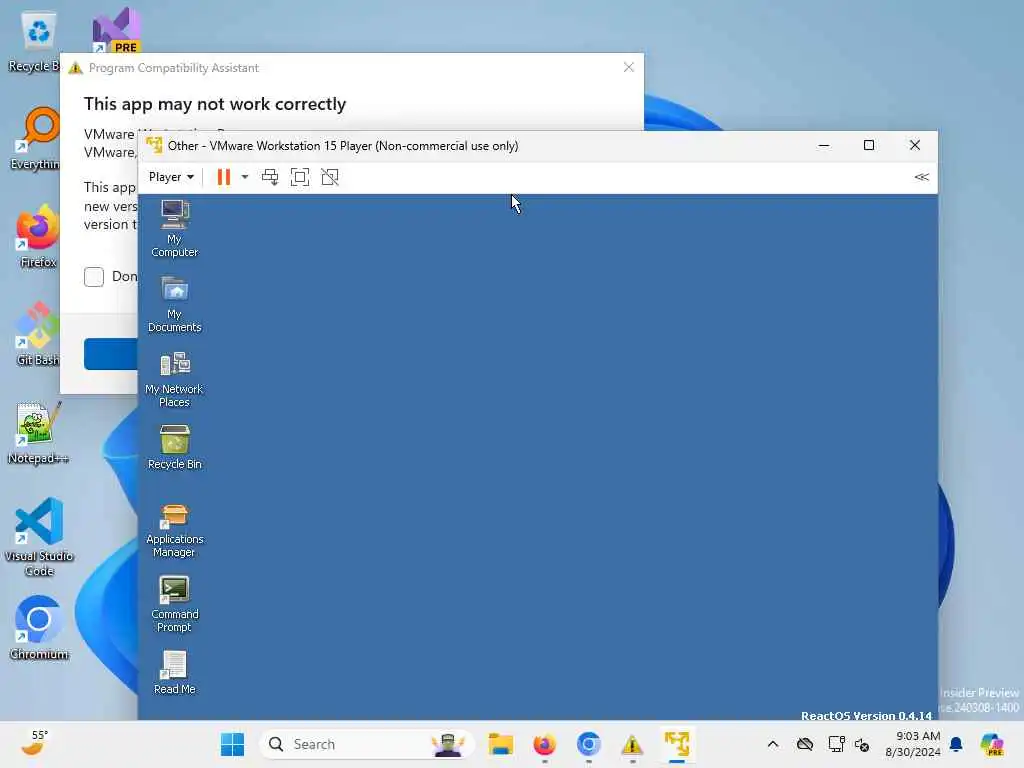Open Git Bash desktop shortcut
Screen dimensions: 1024x768
pos(37,334)
